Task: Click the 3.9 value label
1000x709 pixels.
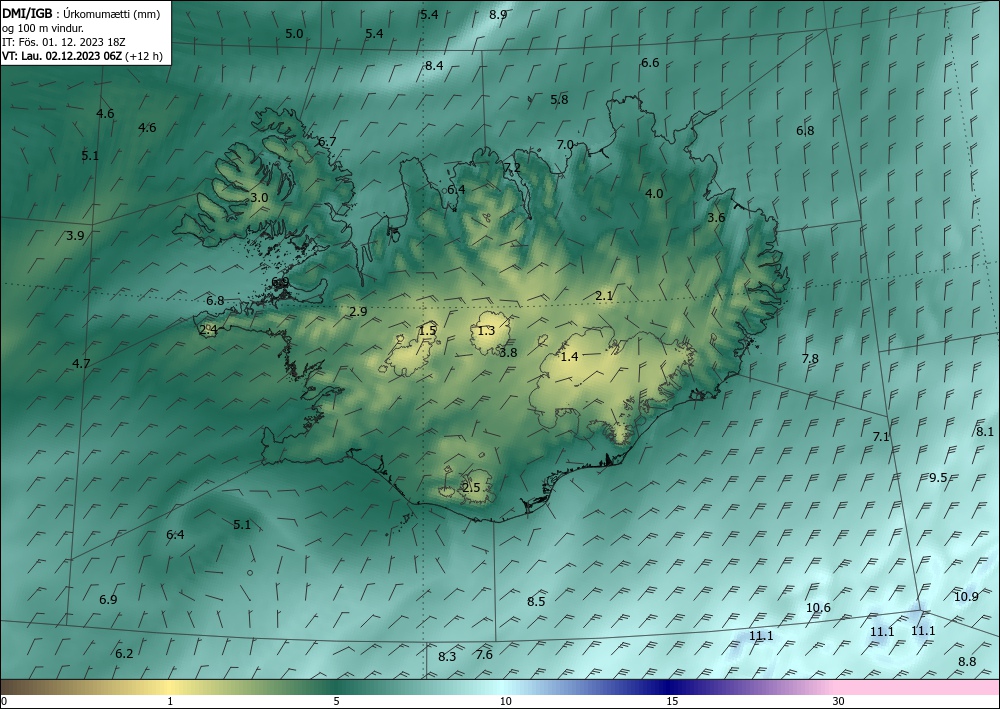Action: [x=75, y=236]
